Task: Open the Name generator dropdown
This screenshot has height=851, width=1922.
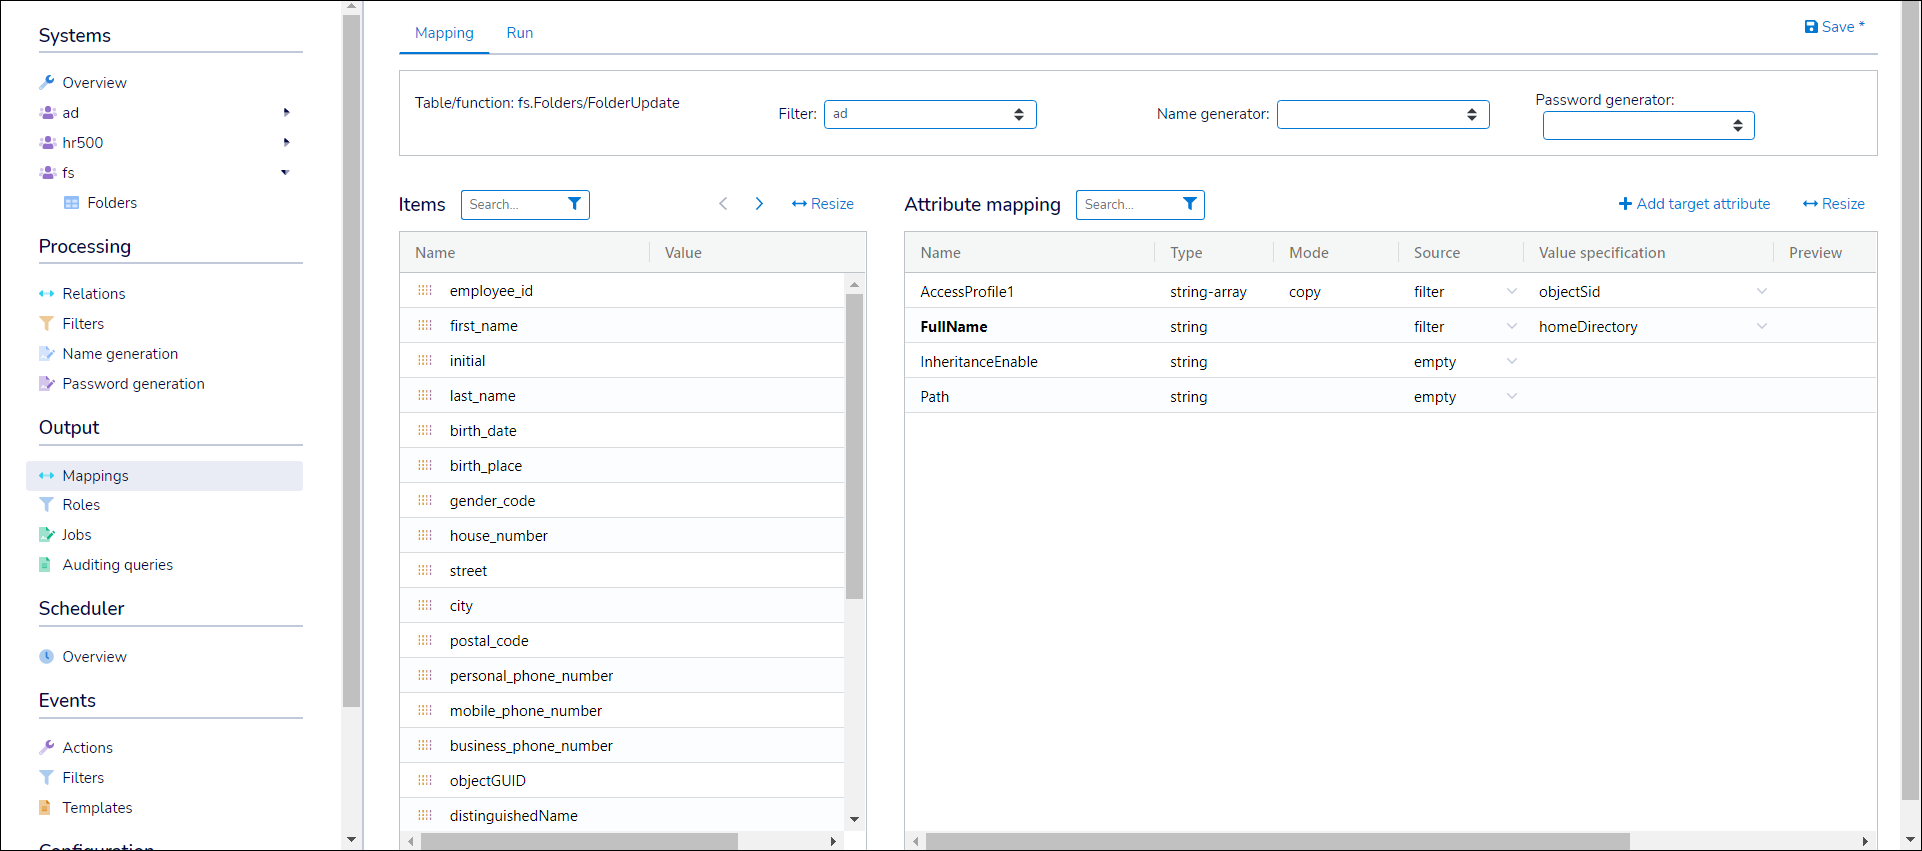Action: (1382, 114)
